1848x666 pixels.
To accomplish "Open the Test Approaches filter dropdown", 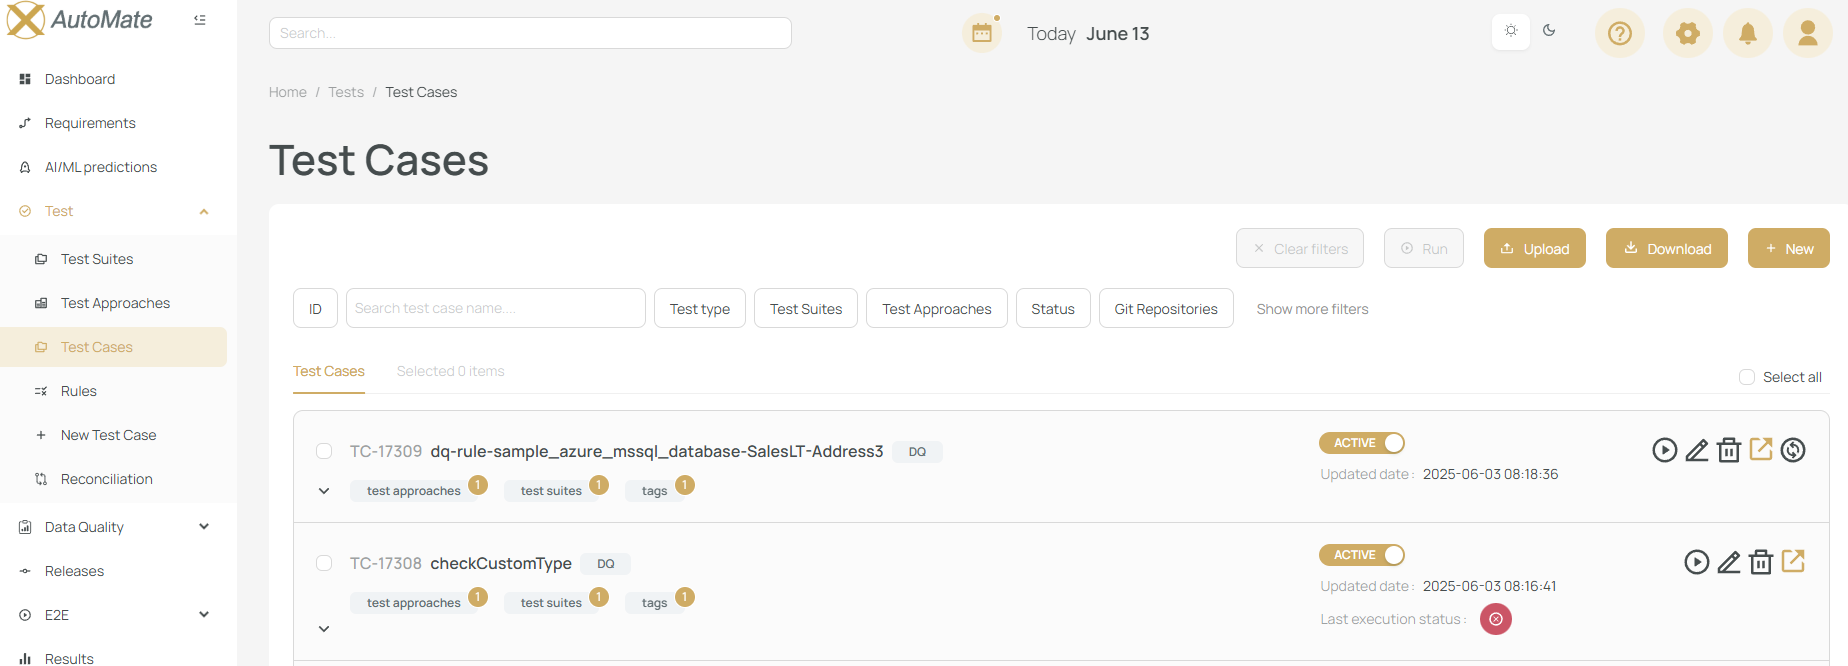I will (x=937, y=308).
